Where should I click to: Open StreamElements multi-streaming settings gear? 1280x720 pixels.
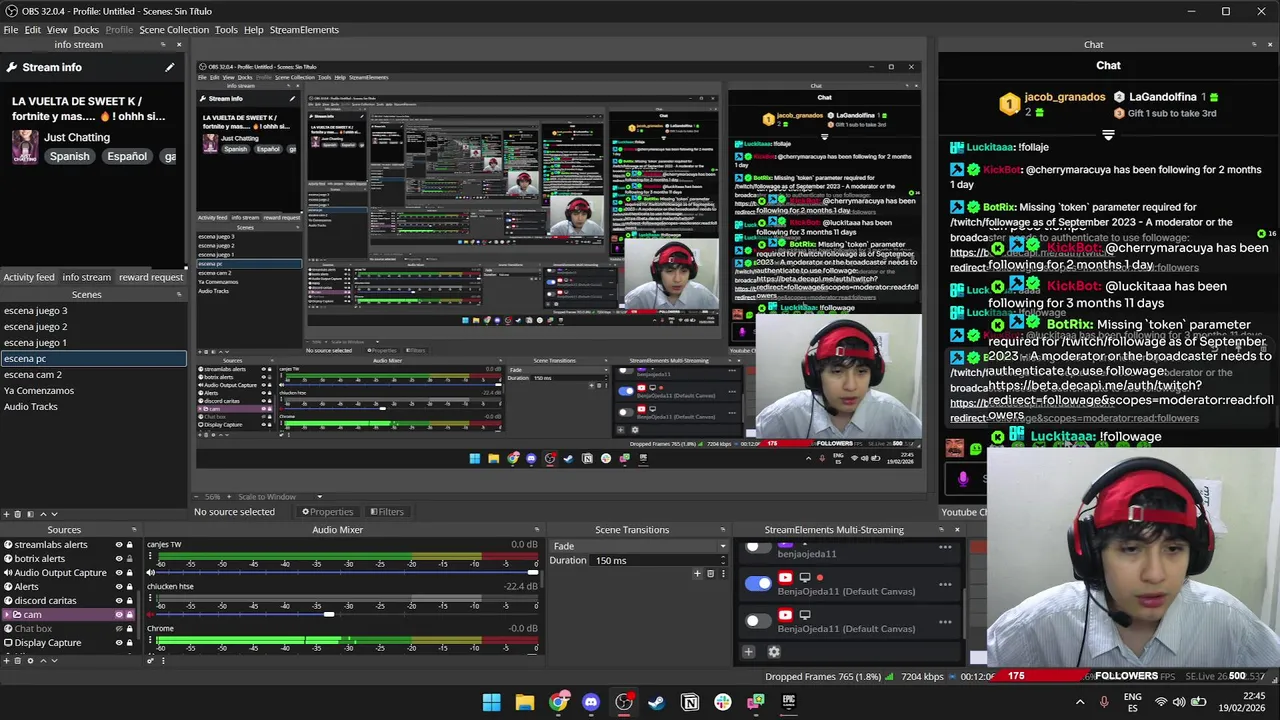pyautogui.click(x=774, y=652)
